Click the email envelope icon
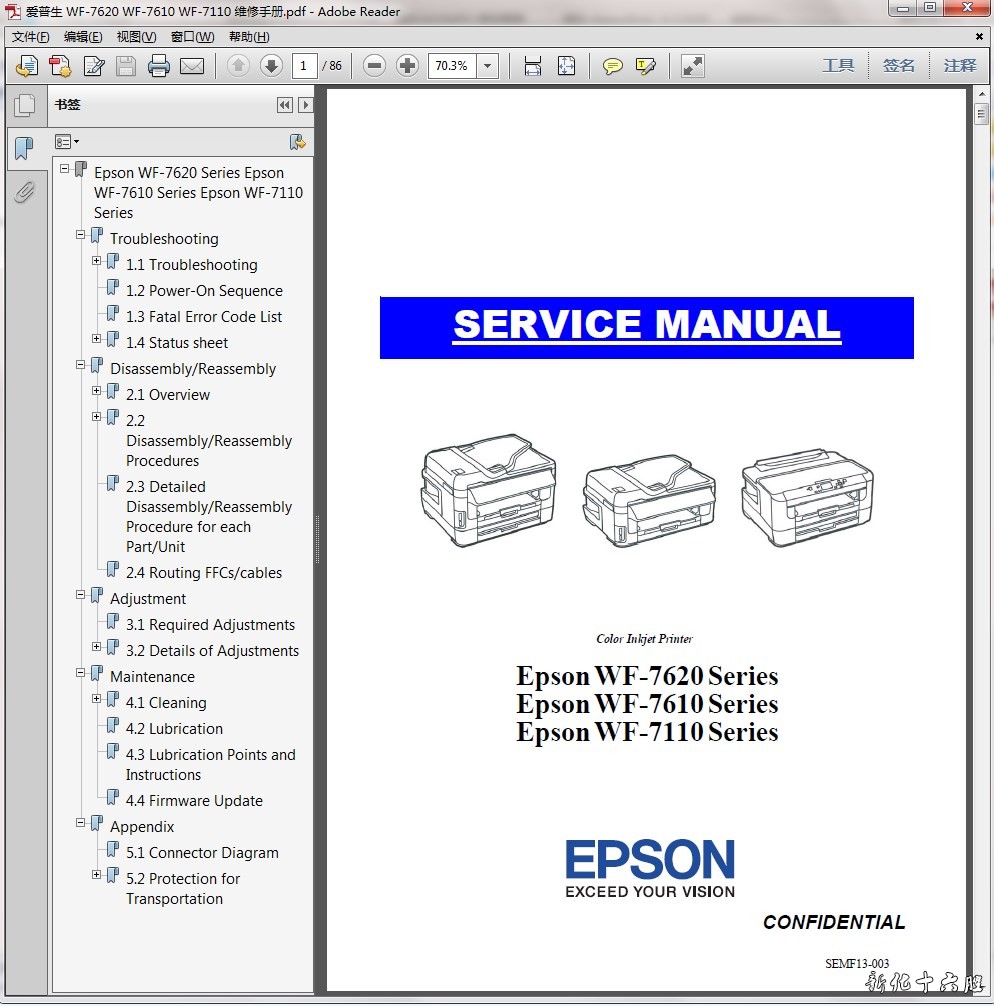The height and width of the screenshot is (1006, 994). pos(192,66)
